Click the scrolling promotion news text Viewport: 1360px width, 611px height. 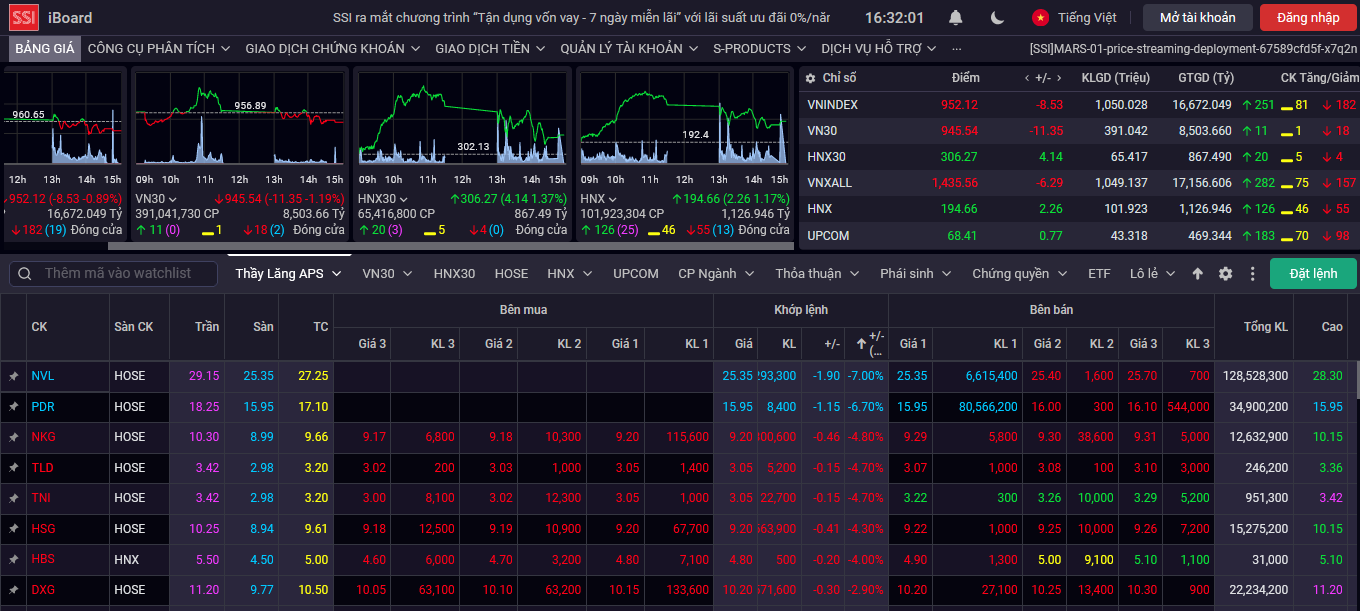[581, 18]
